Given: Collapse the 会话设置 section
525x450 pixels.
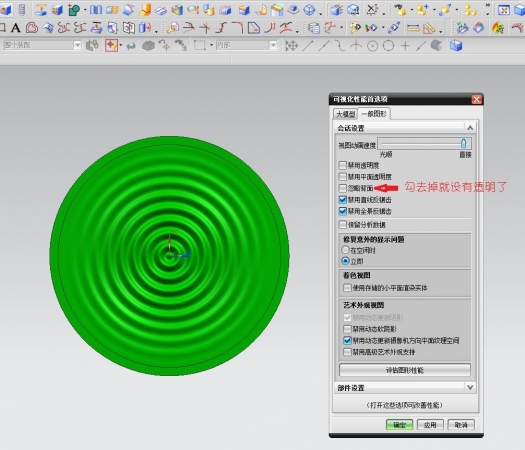Looking at the screenshot, I should click(x=470, y=128).
